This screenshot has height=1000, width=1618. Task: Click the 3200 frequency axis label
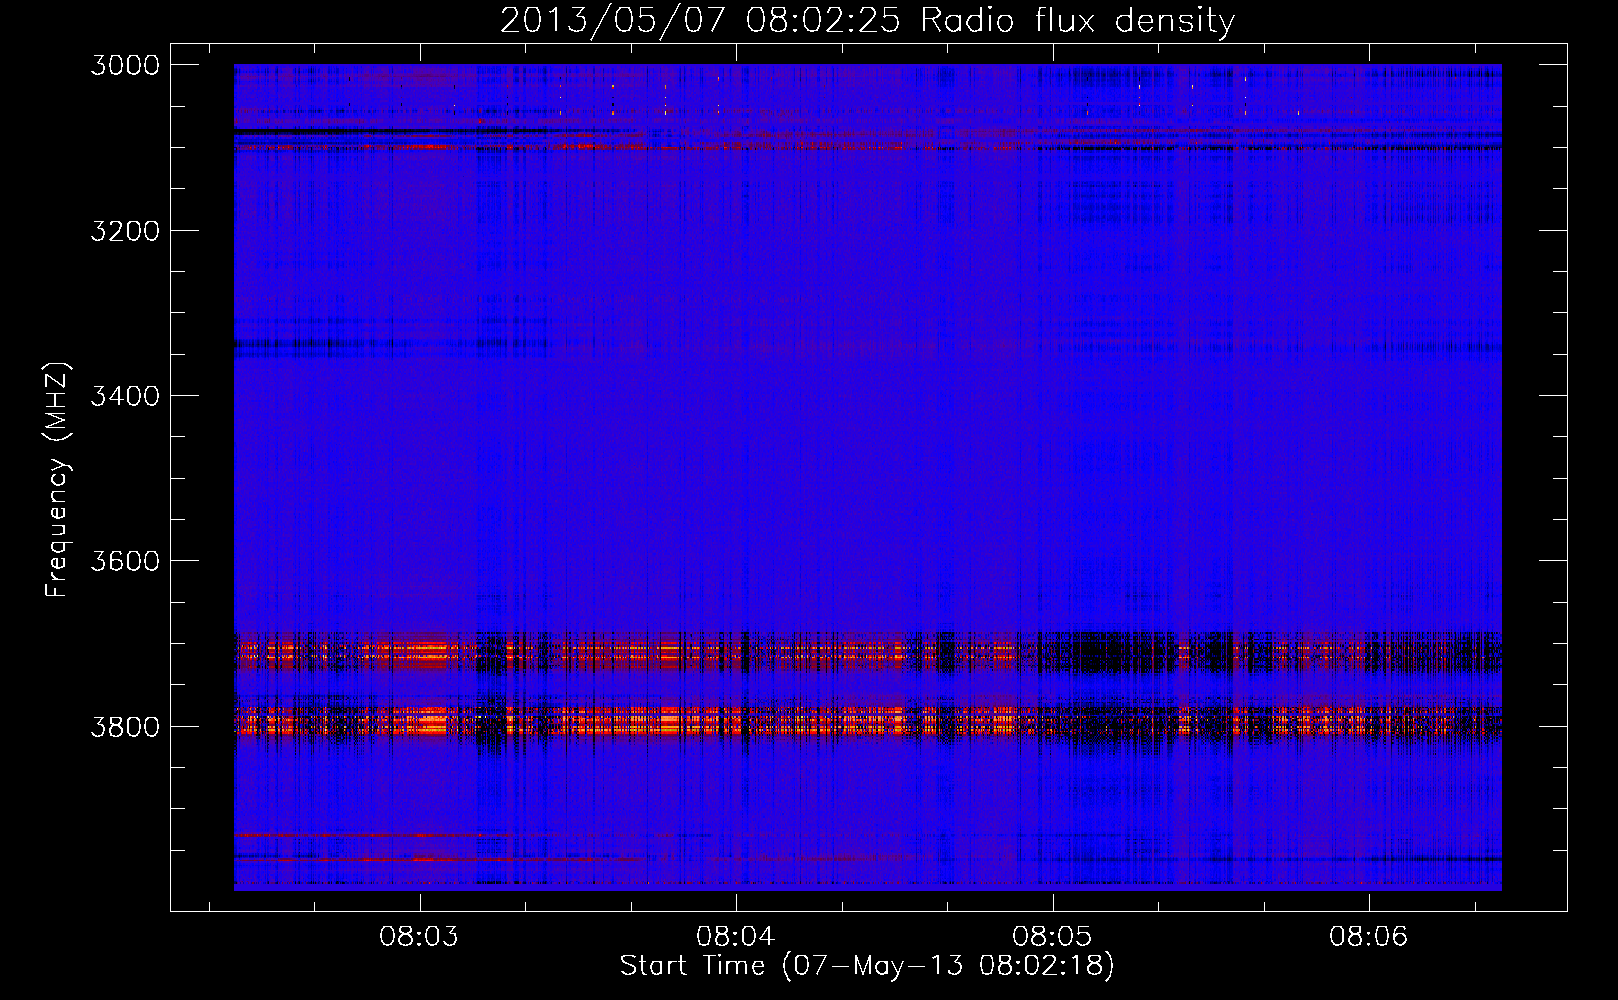(x=125, y=231)
